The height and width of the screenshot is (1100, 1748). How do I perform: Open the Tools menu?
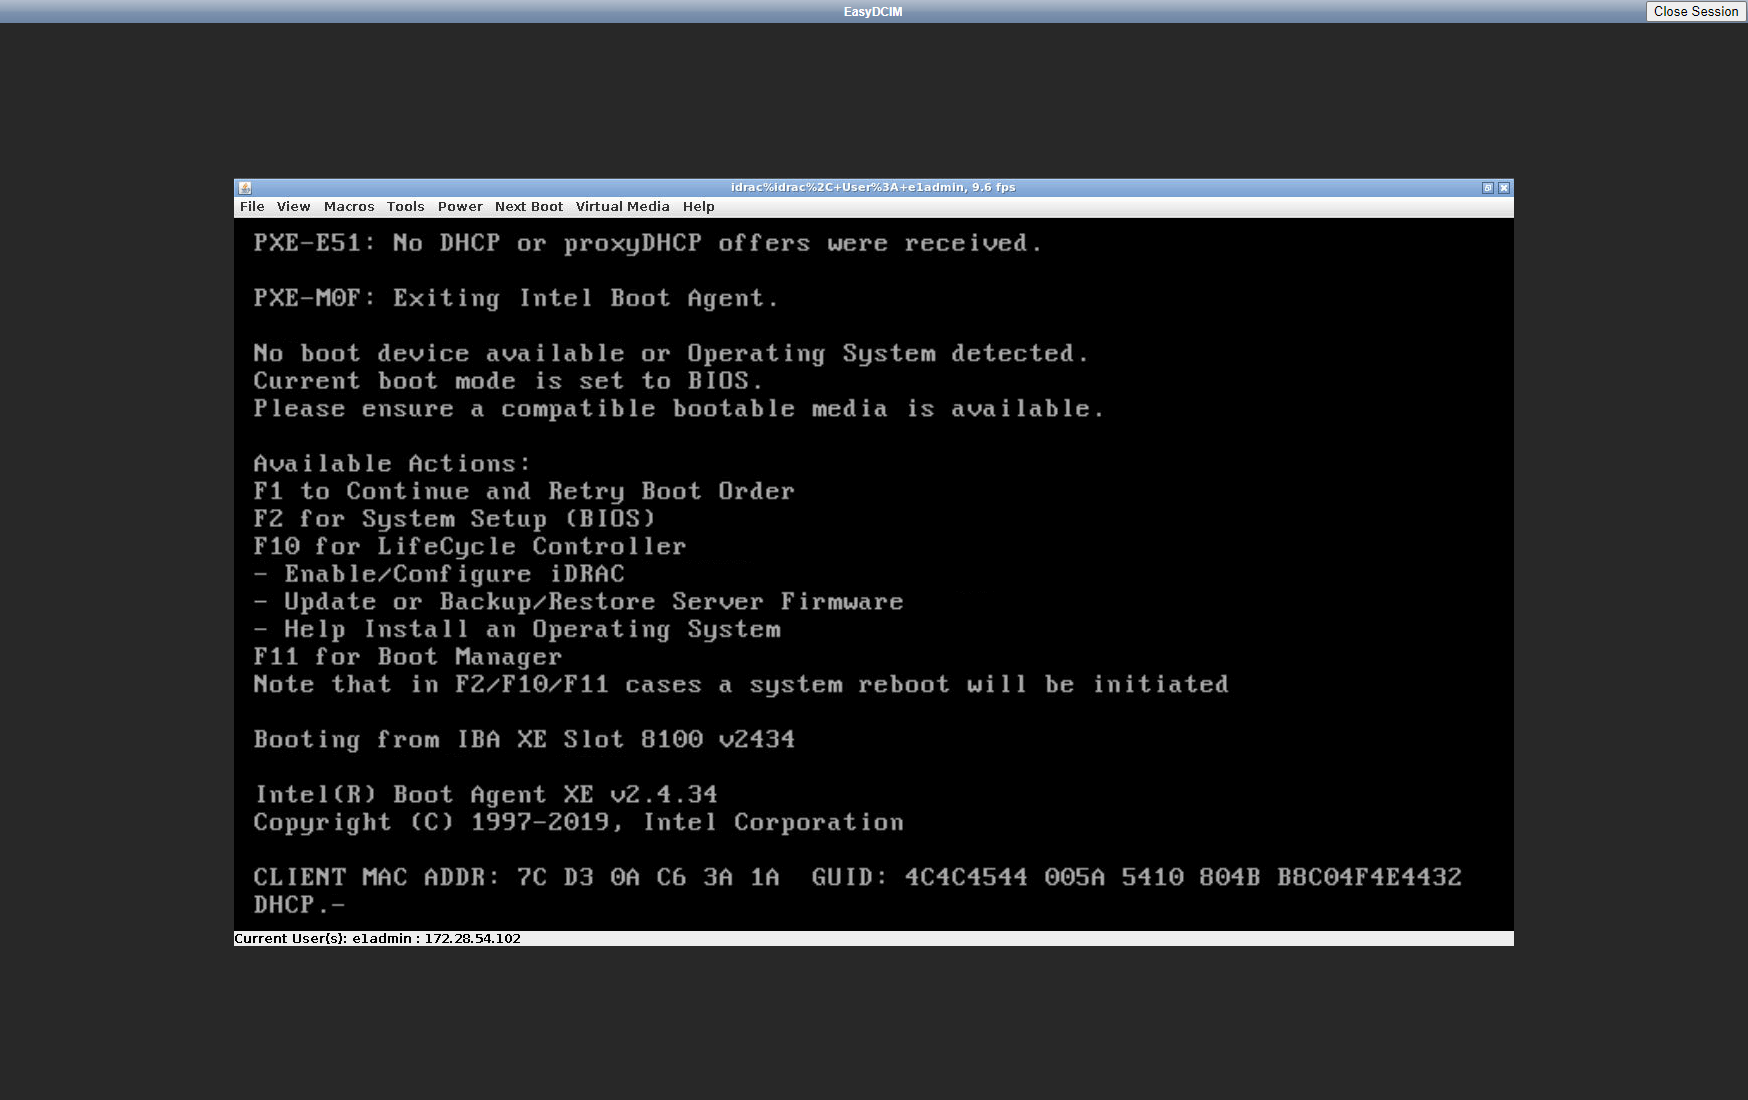tap(405, 207)
